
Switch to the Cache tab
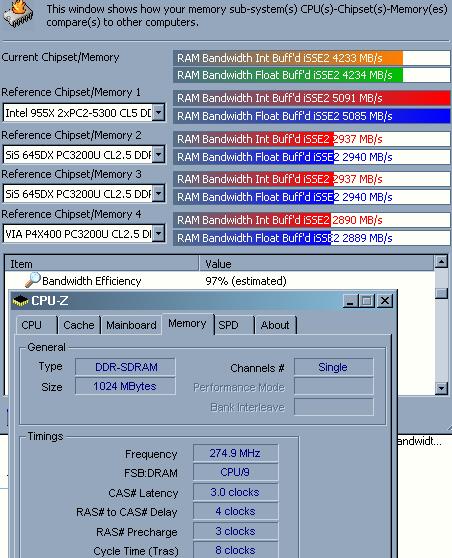click(x=79, y=325)
